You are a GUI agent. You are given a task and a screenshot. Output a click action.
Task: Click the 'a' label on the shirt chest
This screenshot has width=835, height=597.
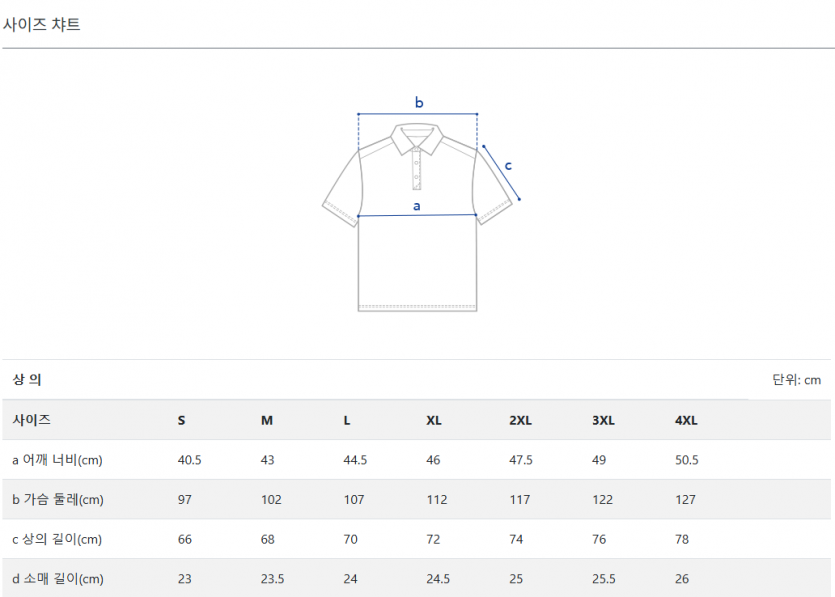417,205
